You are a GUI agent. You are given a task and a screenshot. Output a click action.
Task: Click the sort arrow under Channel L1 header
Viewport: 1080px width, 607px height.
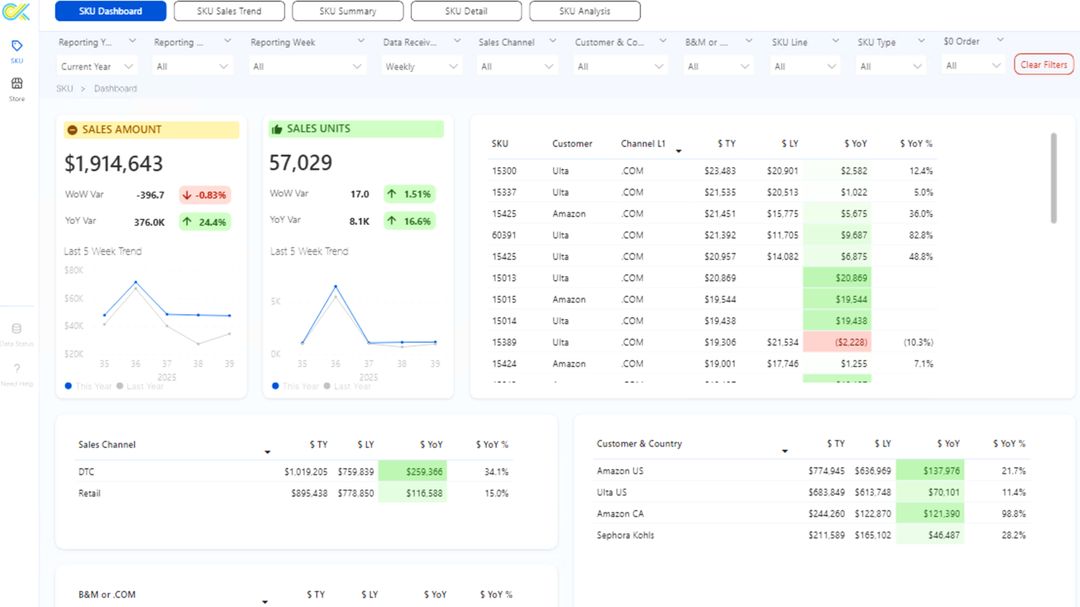click(x=678, y=151)
